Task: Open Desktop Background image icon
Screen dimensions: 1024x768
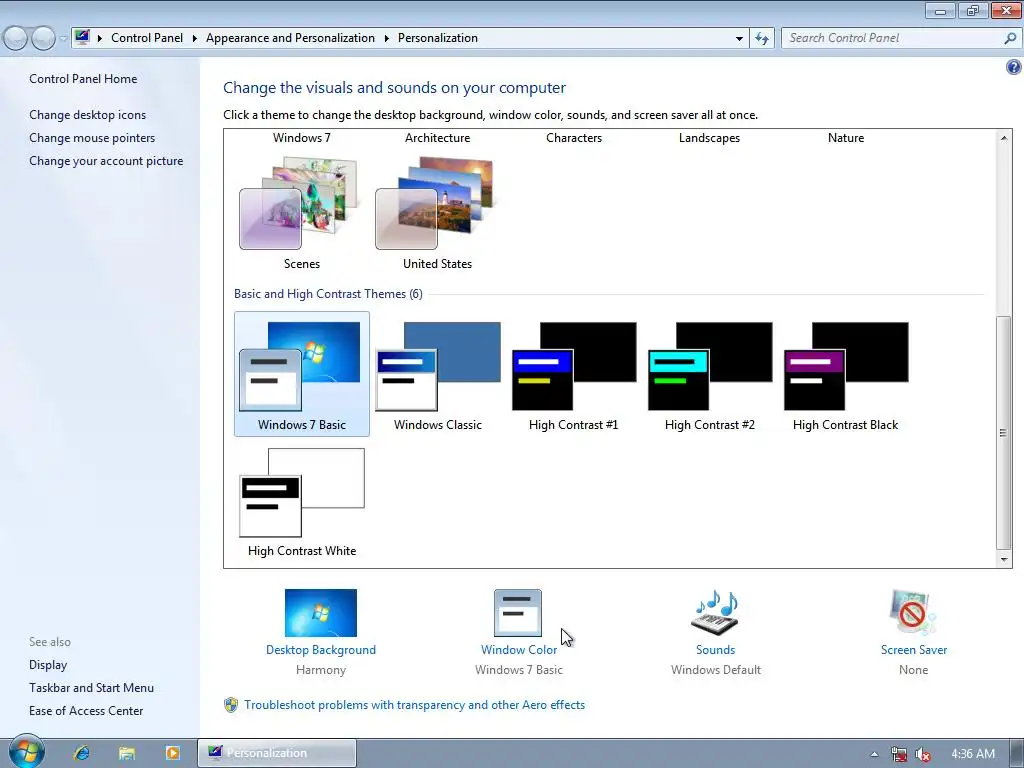Action: pyautogui.click(x=321, y=613)
